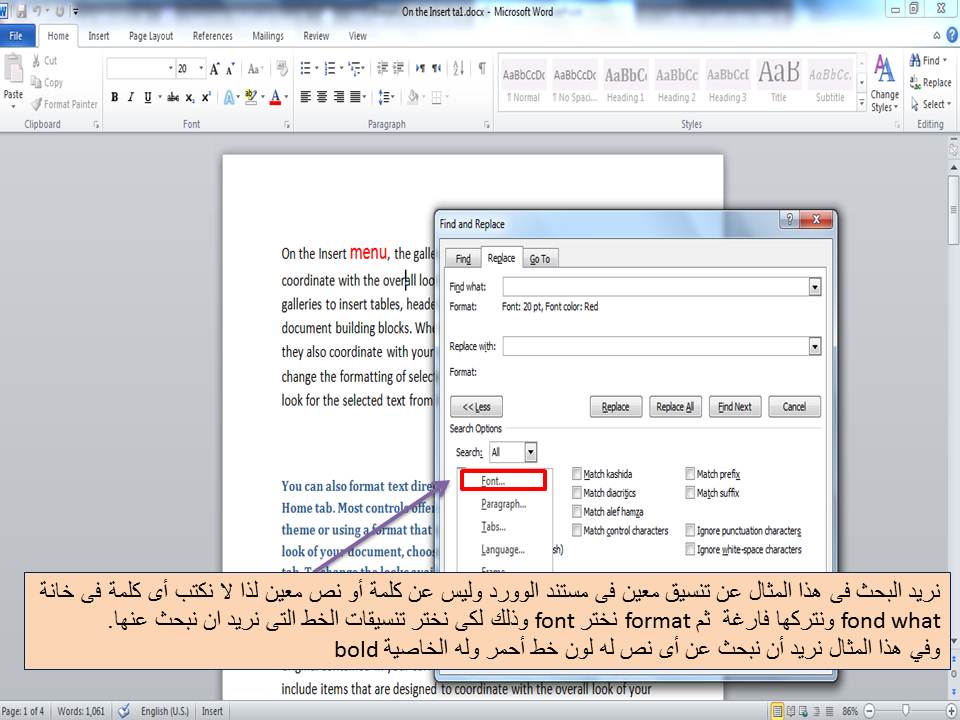Expand the Replace with dropdown arrow
This screenshot has height=720, width=960.
[814, 347]
